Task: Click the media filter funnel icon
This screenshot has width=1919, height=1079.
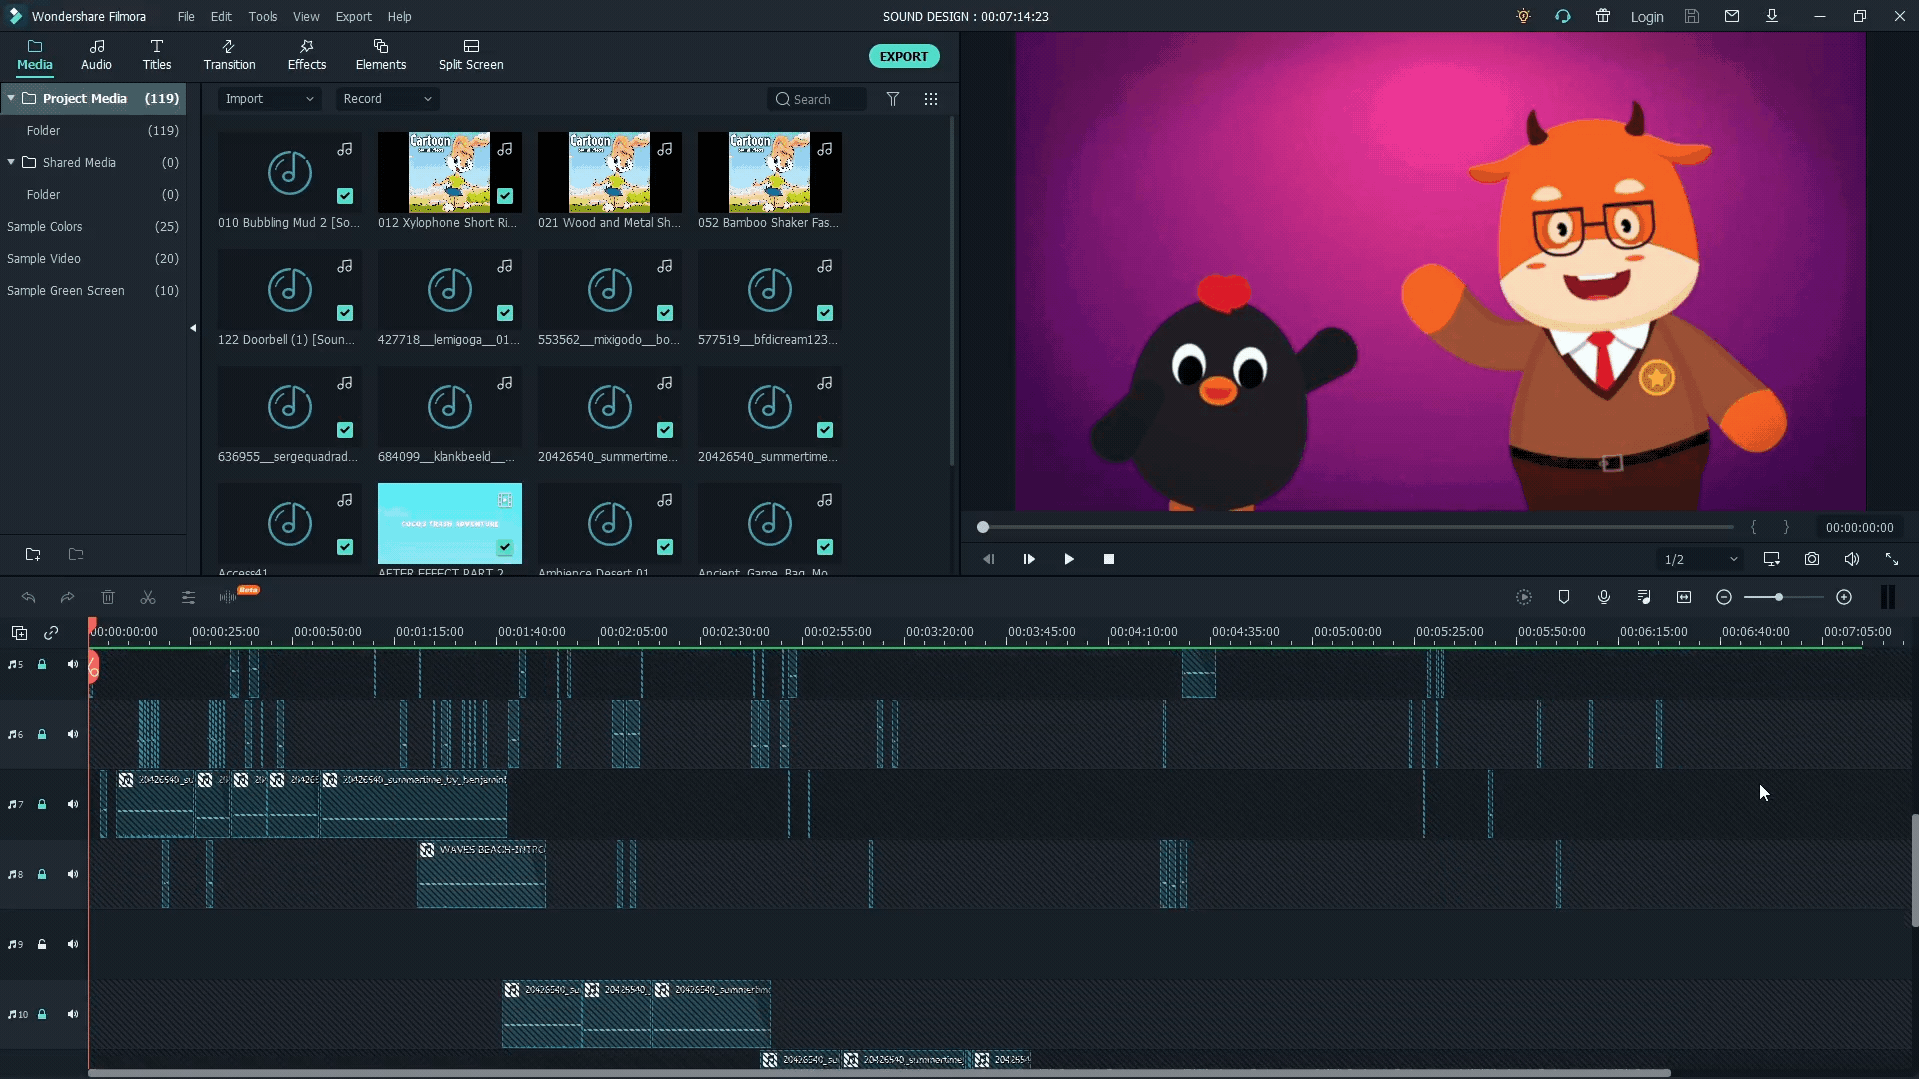Action: (x=893, y=99)
